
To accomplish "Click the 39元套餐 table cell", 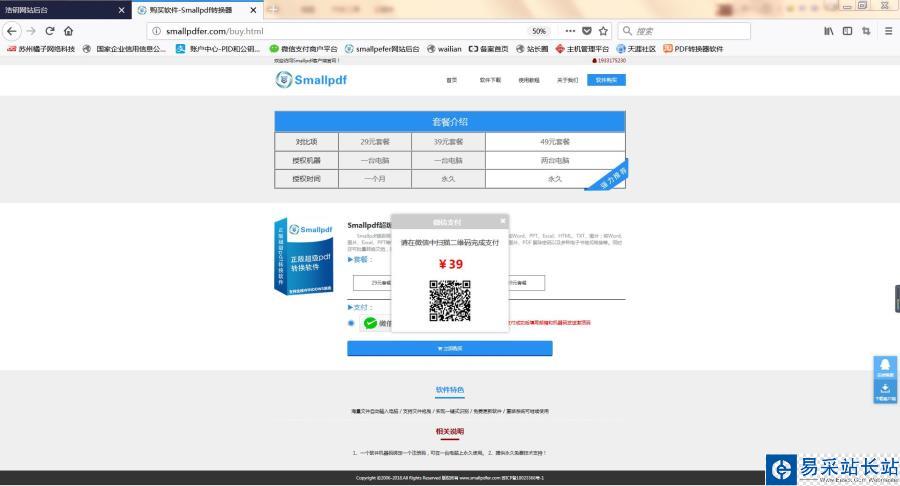I will tap(448, 142).
